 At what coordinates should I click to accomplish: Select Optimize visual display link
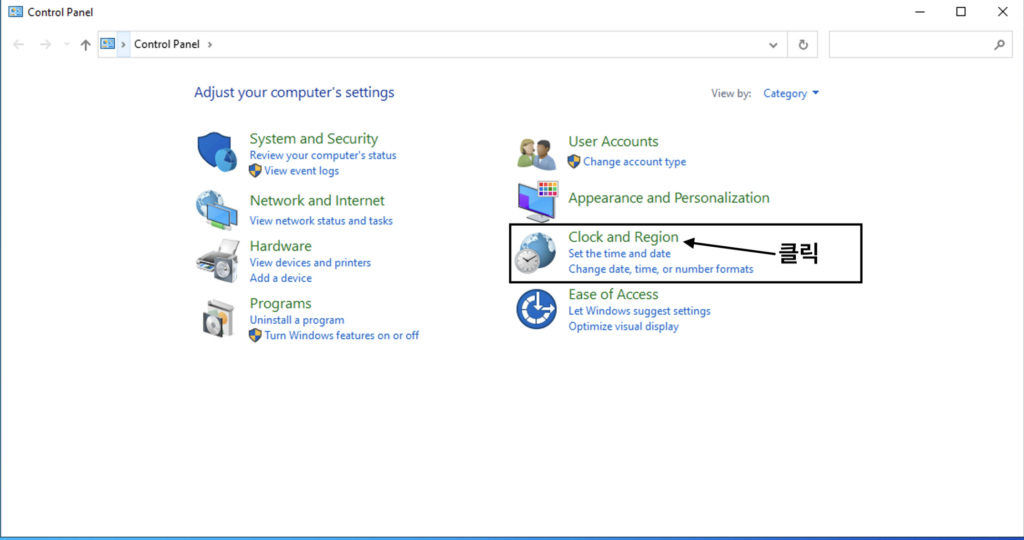pyautogui.click(x=623, y=326)
